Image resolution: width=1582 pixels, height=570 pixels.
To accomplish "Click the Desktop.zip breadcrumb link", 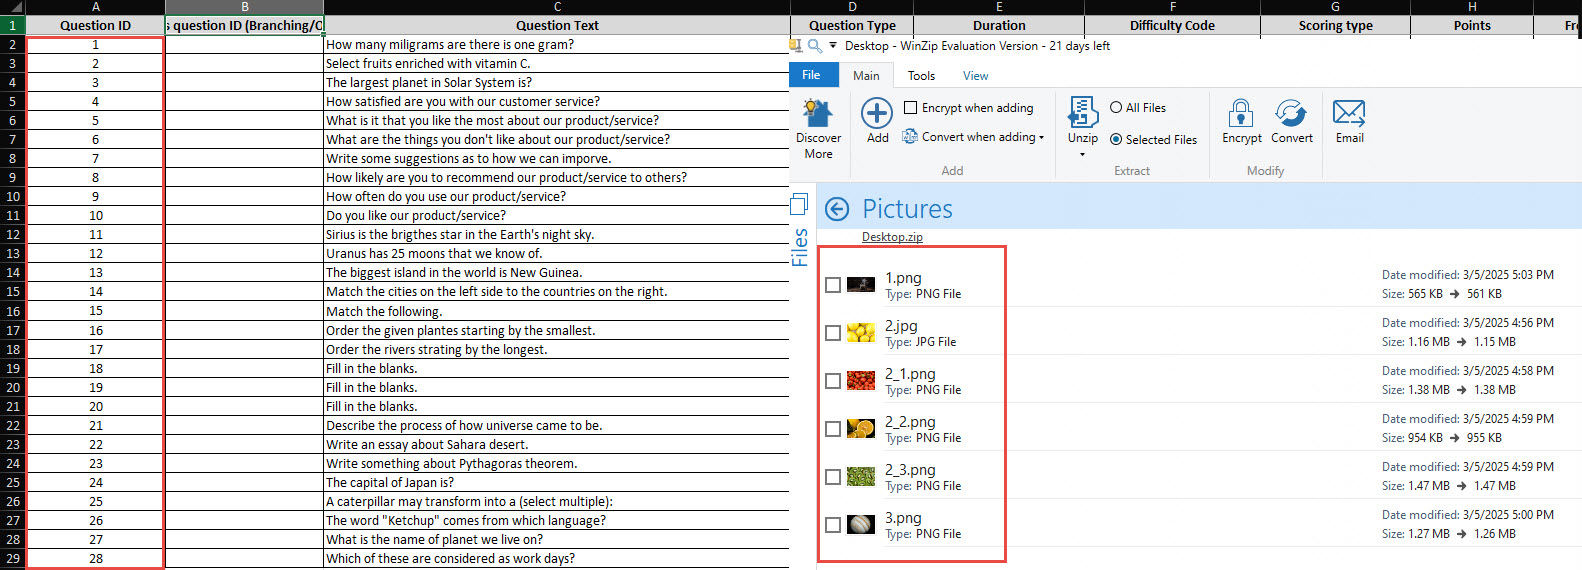I will point(892,237).
